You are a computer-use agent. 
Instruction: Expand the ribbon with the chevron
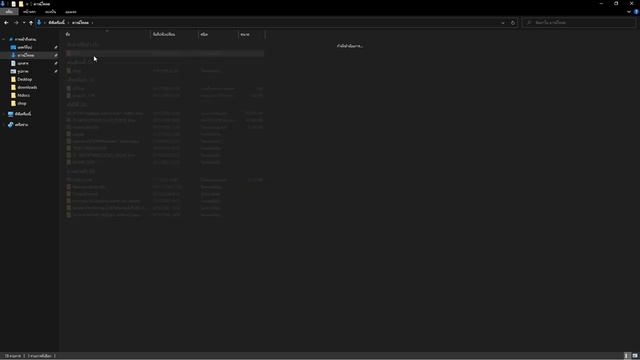[x=629, y=12]
